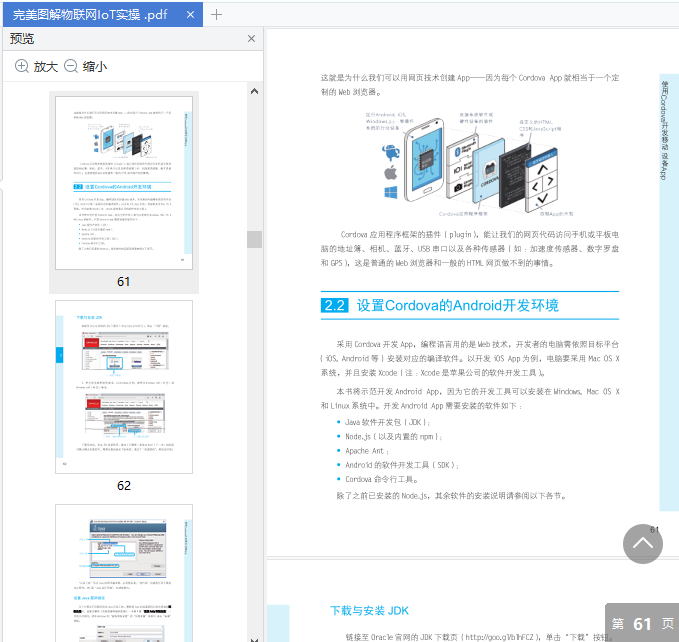Select the page 62 thumbnail
Image resolution: width=679 pixels, height=642 pixels.
point(124,387)
